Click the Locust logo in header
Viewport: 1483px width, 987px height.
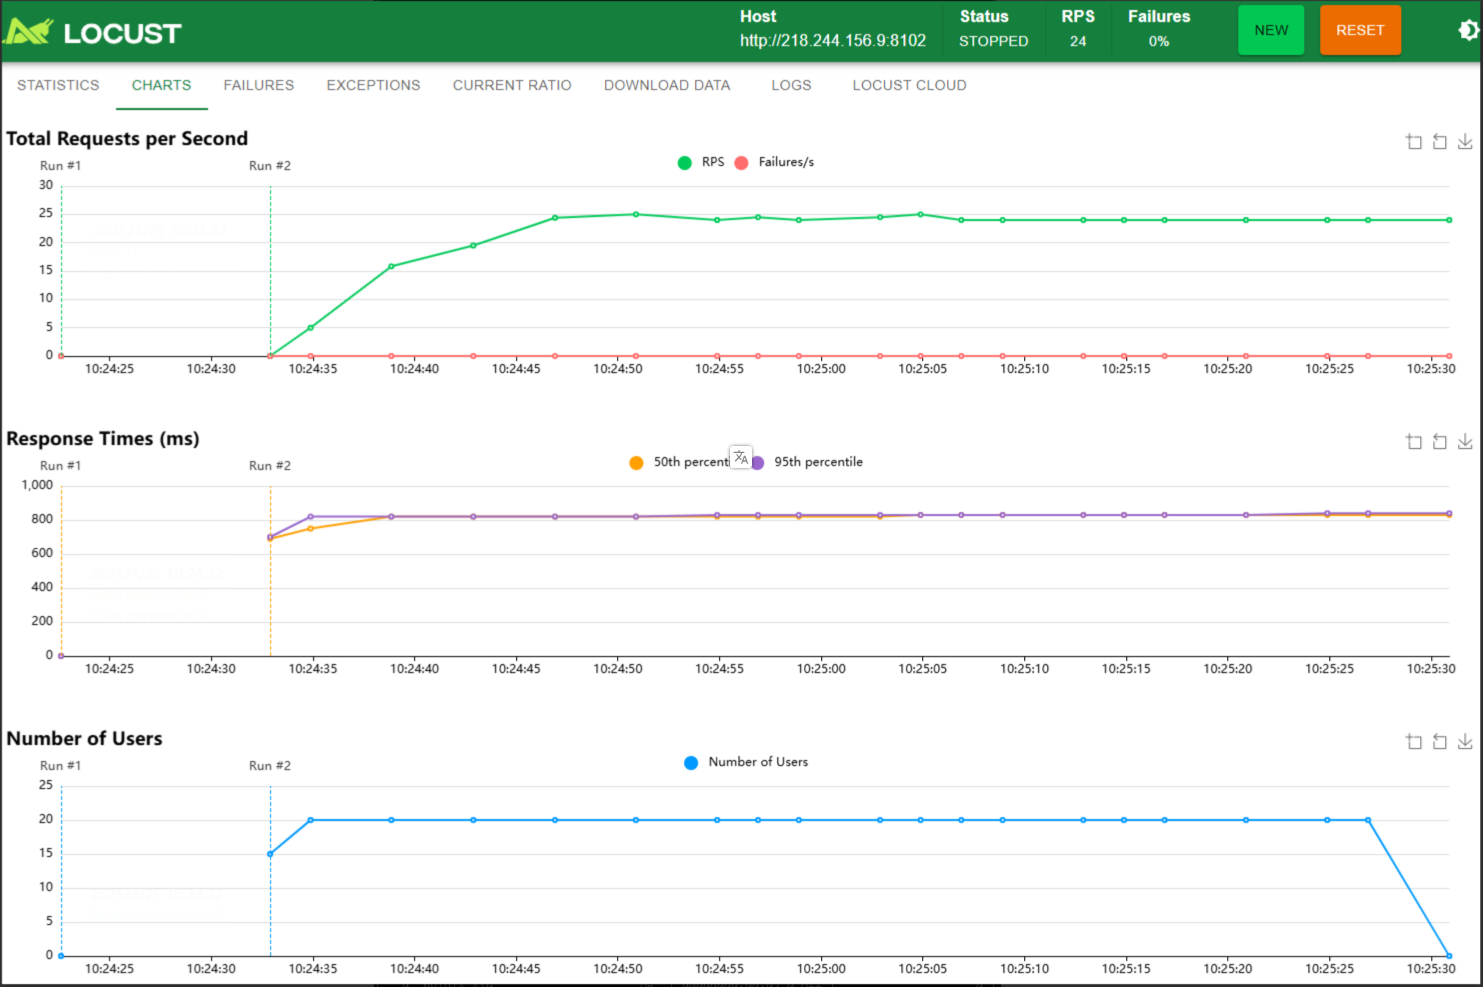pos(92,33)
